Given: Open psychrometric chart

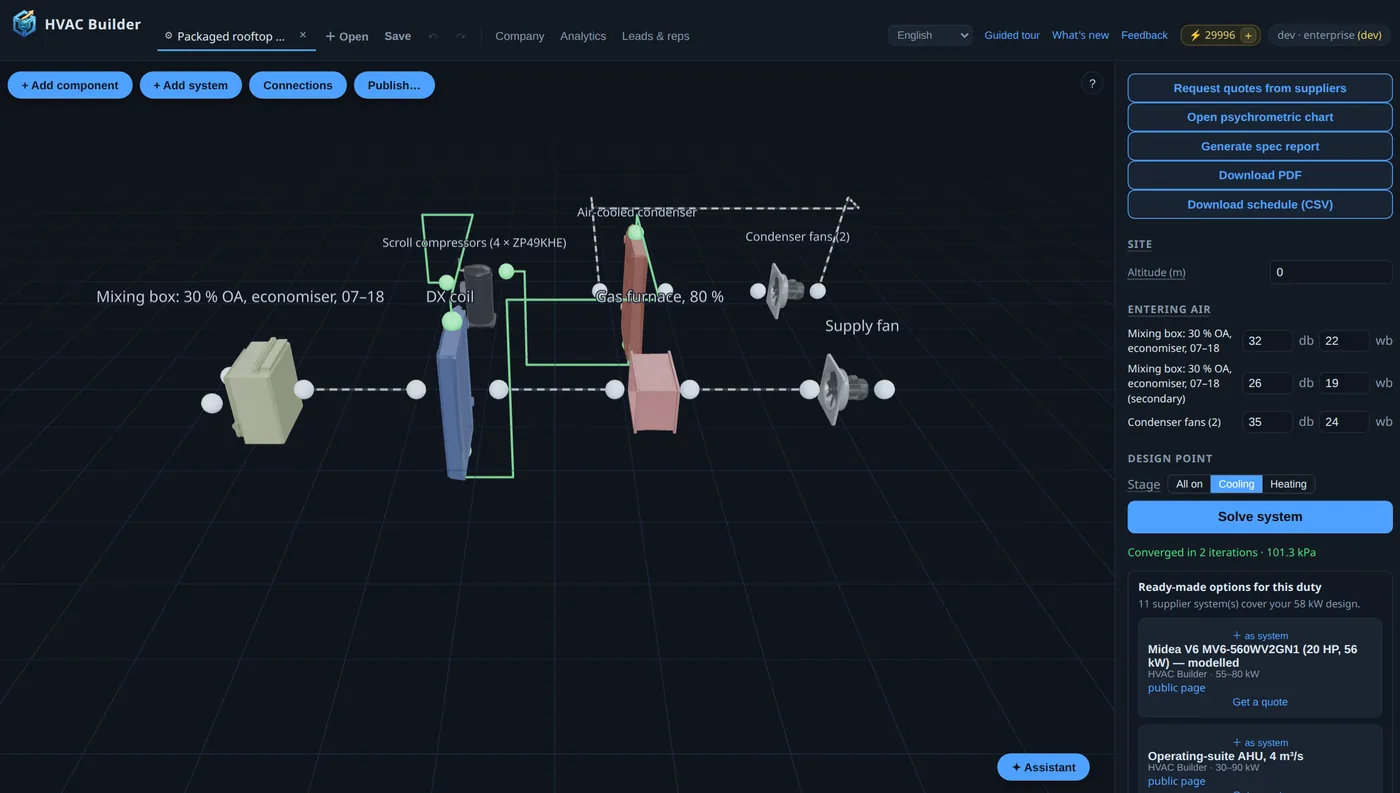Looking at the screenshot, I should pyautogui.click(x=1260, y=117).
